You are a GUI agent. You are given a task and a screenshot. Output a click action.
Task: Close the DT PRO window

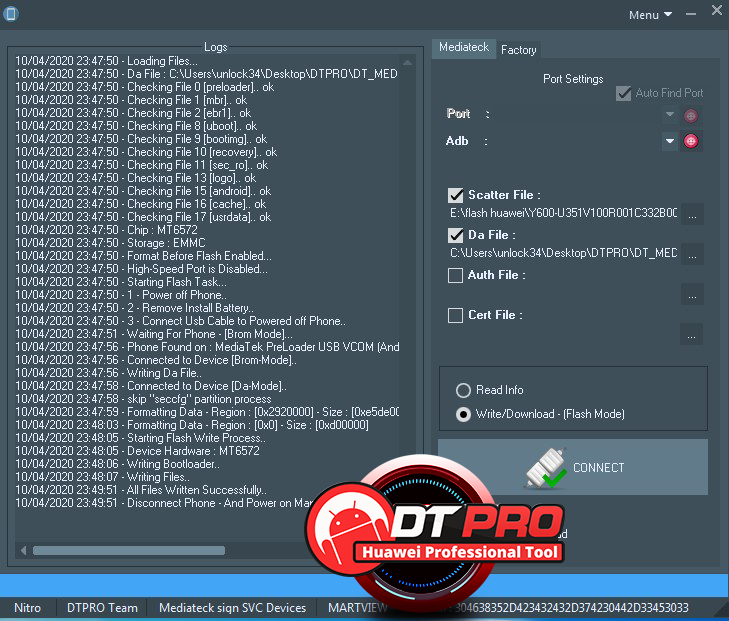(x=716, y=10)
